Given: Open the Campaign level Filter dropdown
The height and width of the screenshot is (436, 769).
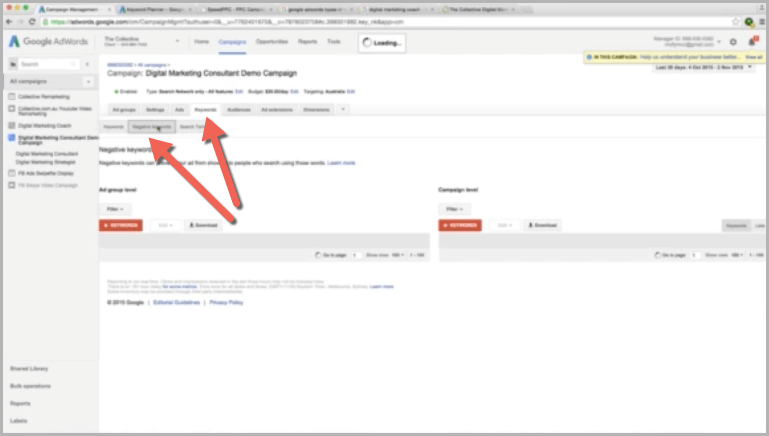Looking at the screenshot, I should (x=455, y=209).
